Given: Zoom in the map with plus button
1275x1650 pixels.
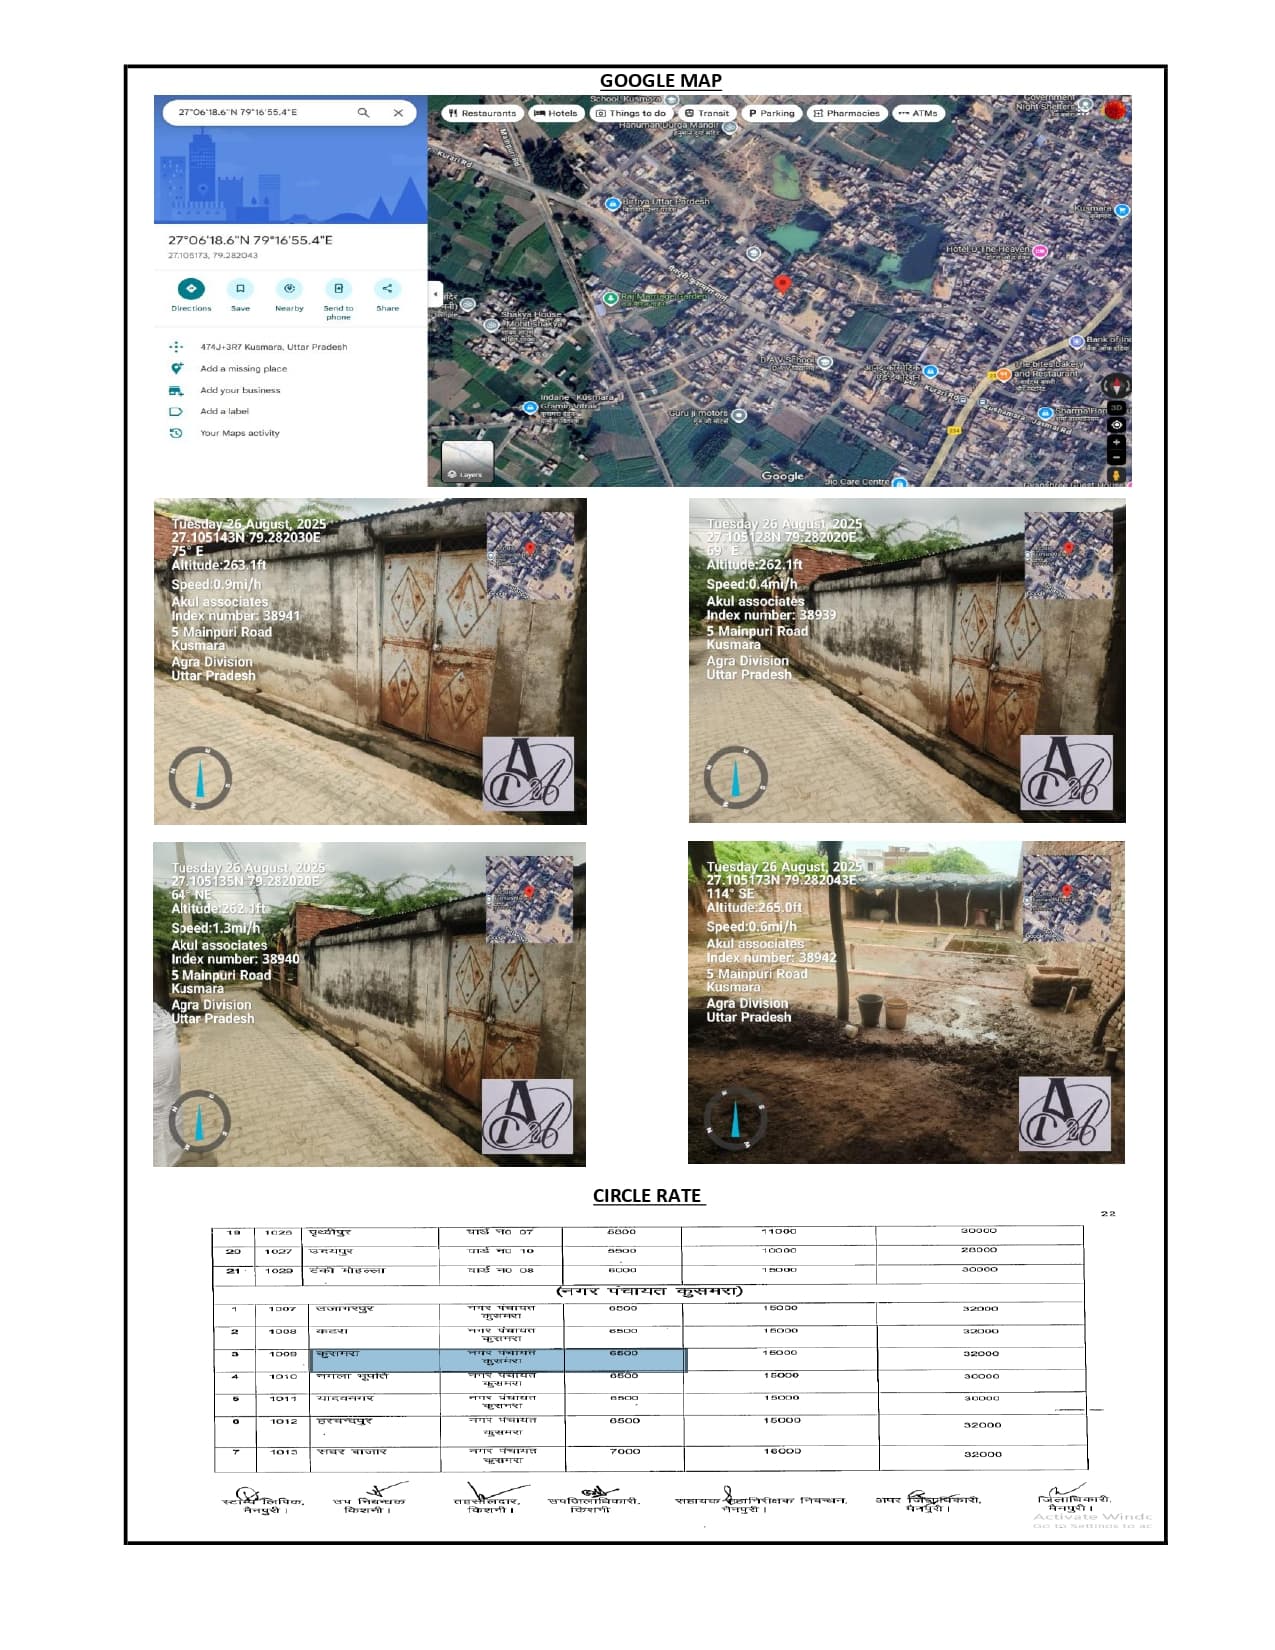Looking at the screenshot, I should click(1116, 442).
